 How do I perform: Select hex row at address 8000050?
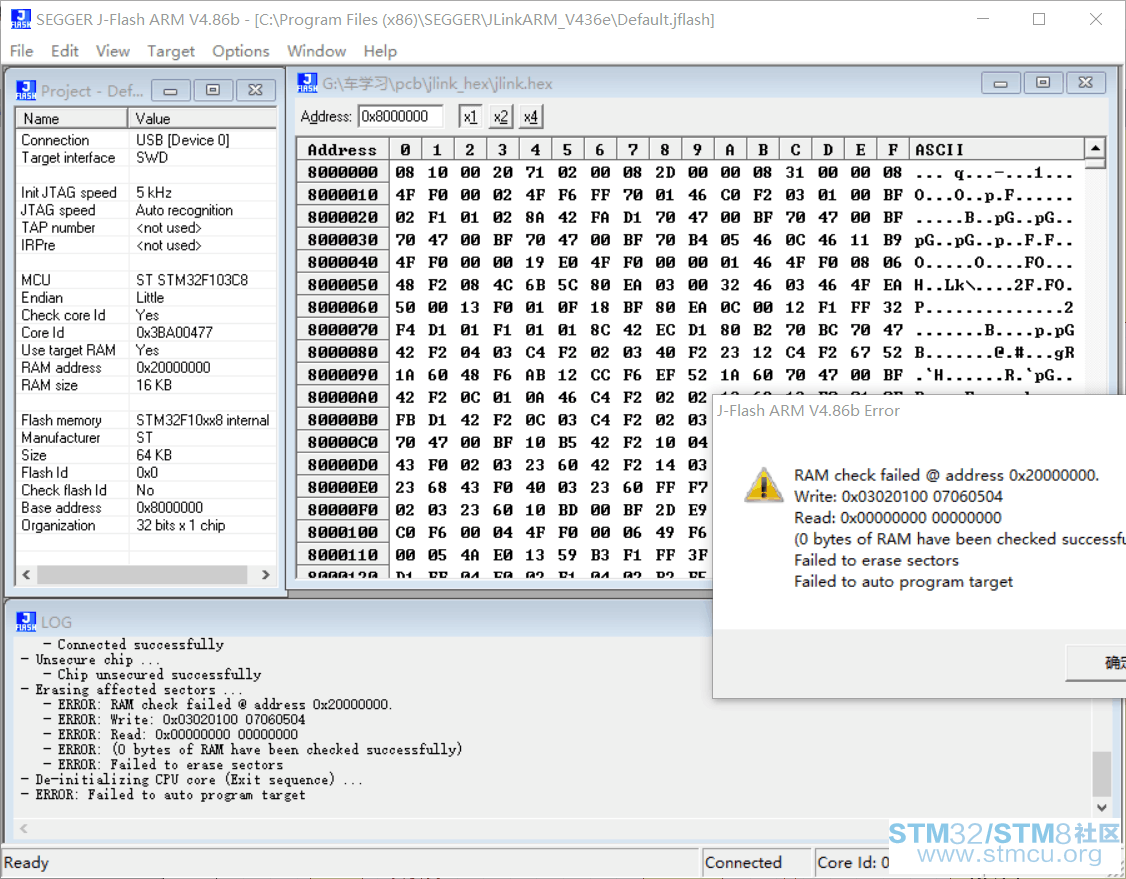689,285
